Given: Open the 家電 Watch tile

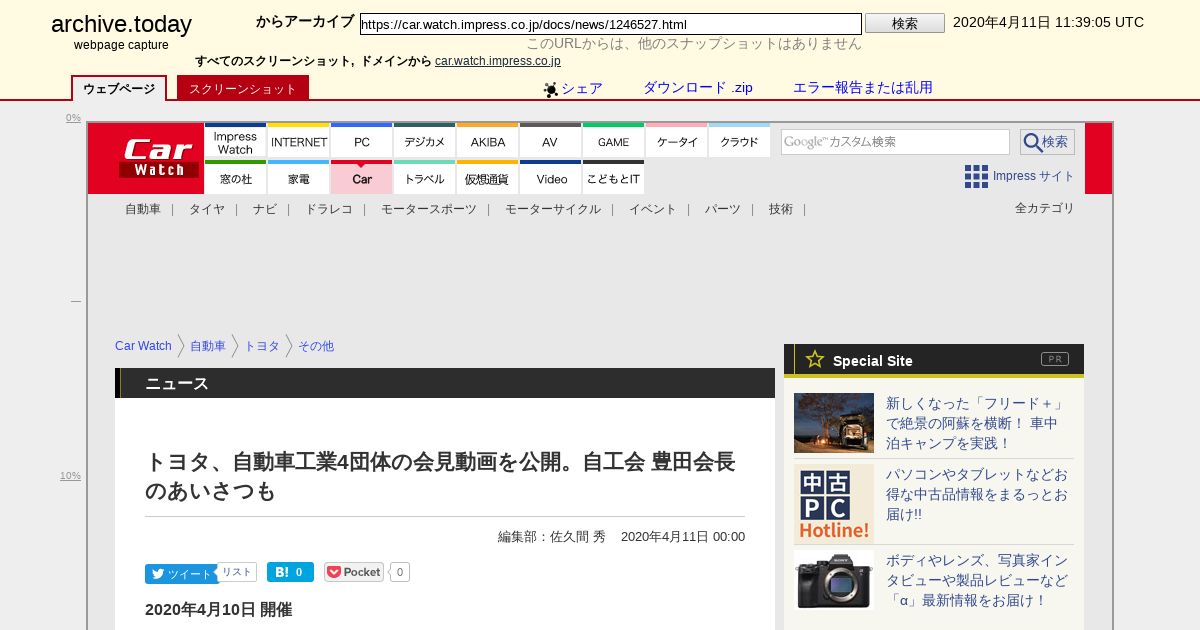Looking at the screenshot, I should [x=299, y=177].
